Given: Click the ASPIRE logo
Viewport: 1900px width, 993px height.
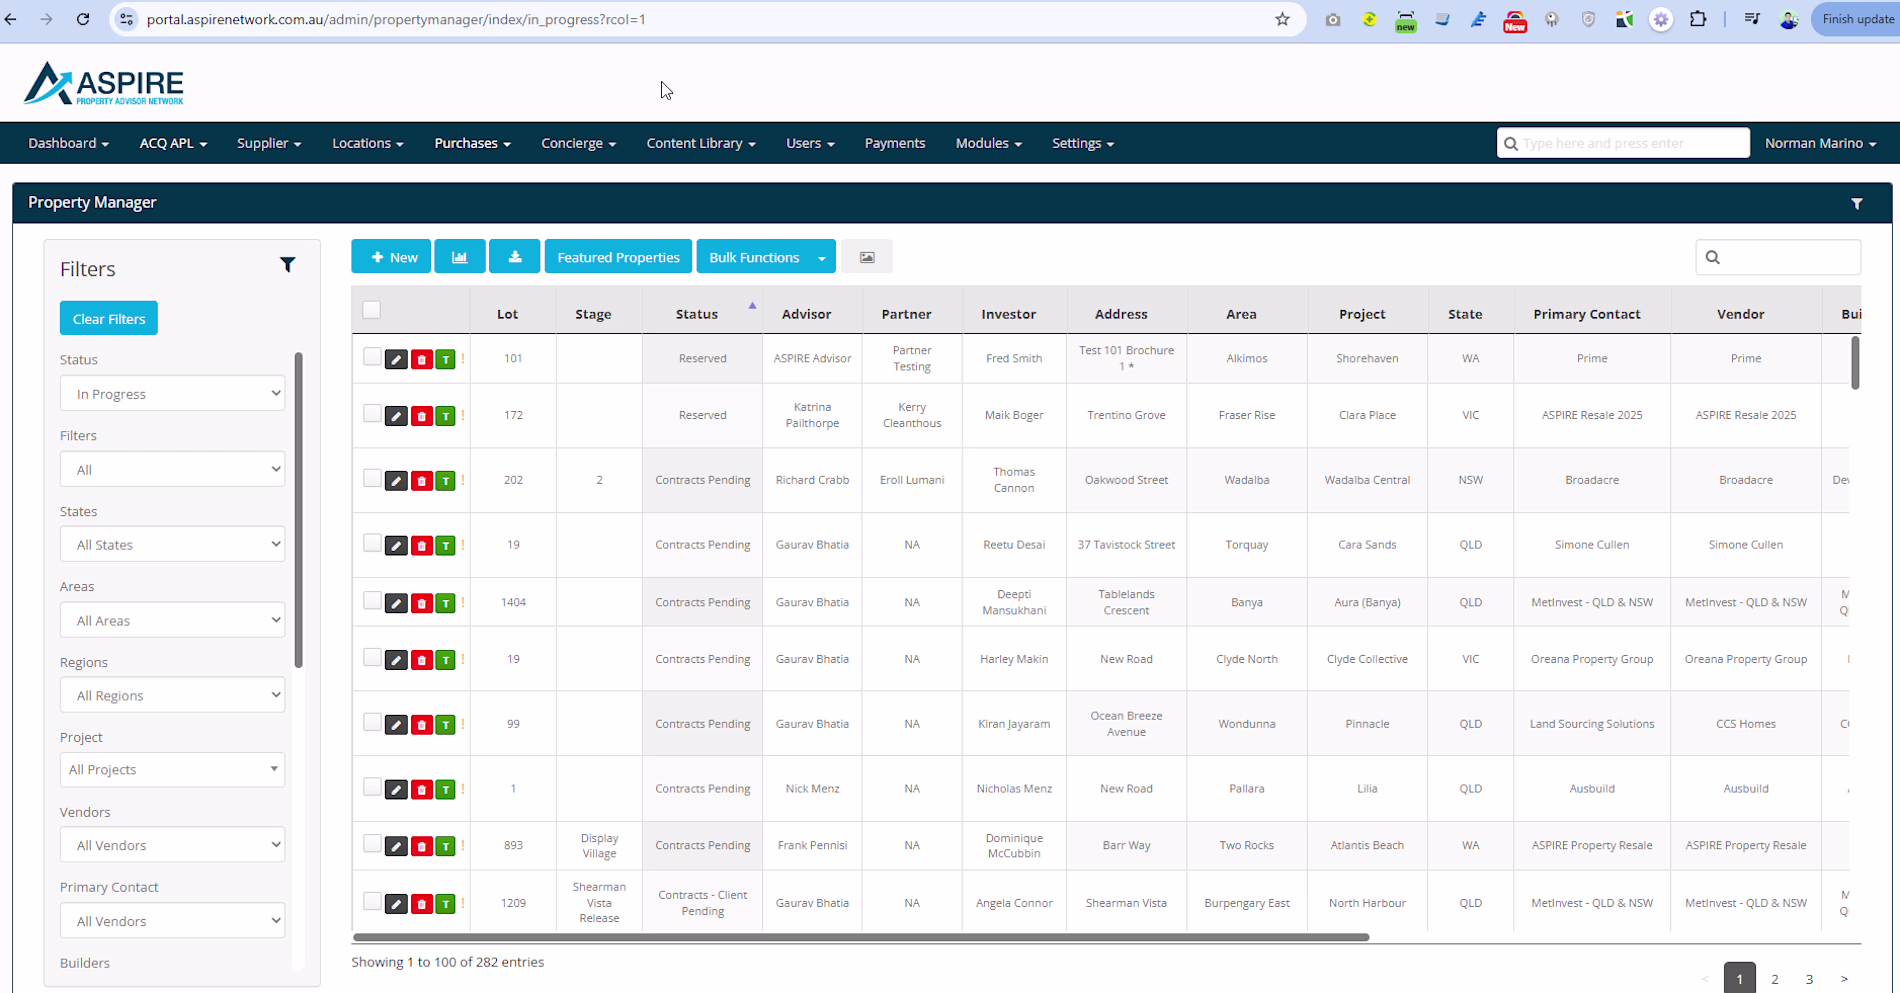Looking at the screenshot, I should coord(104,84).
